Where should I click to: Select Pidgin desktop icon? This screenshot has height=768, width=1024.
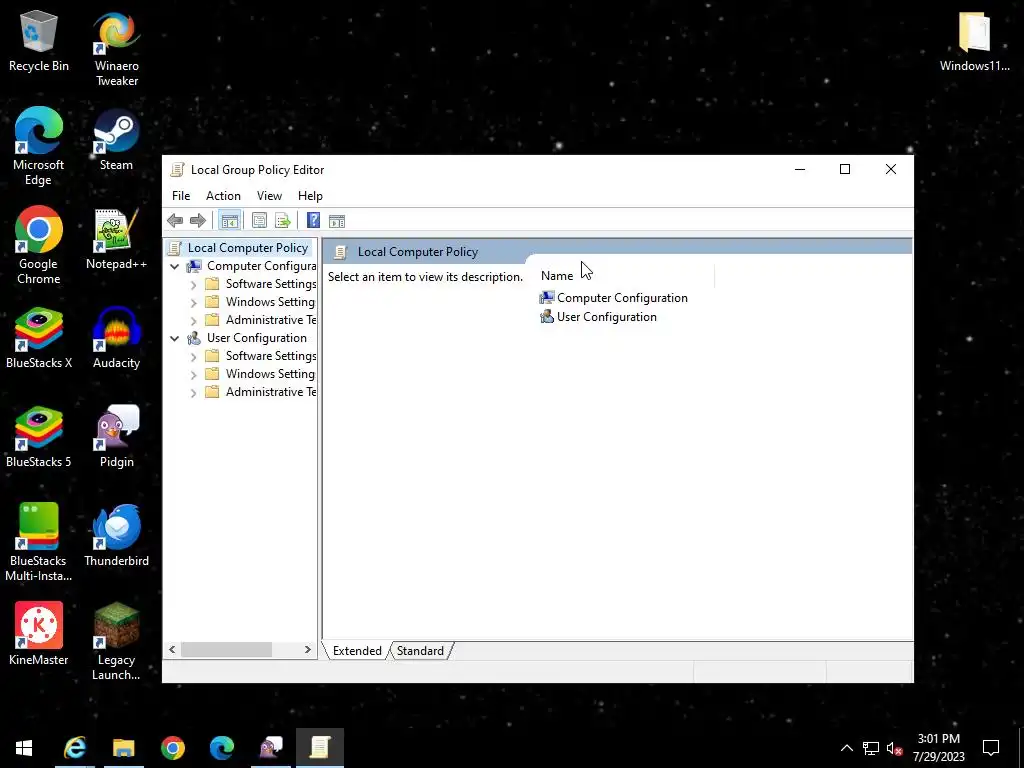(116, 438)
